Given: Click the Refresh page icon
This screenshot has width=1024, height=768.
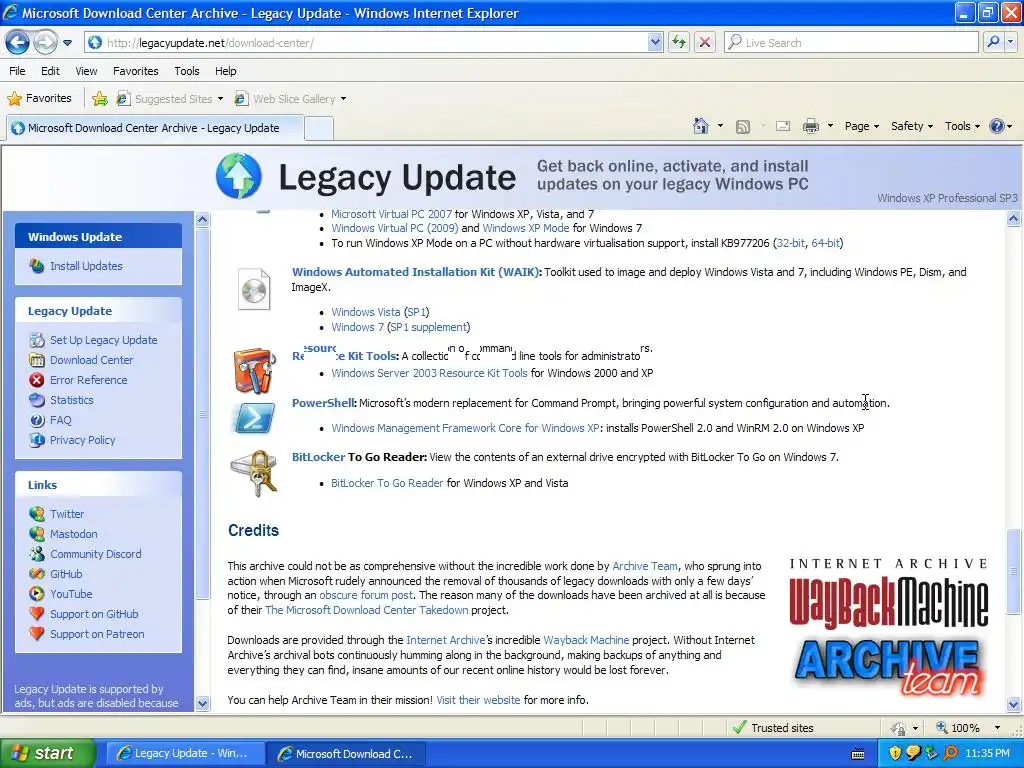Looking at the screenshot, I should tap(679, 42).
